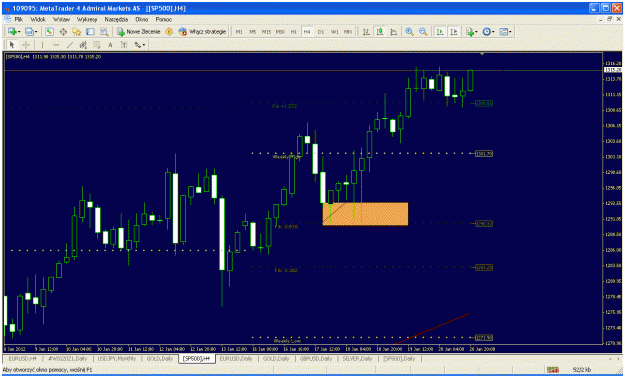Click the Nowe Zlecenie button

138,31
